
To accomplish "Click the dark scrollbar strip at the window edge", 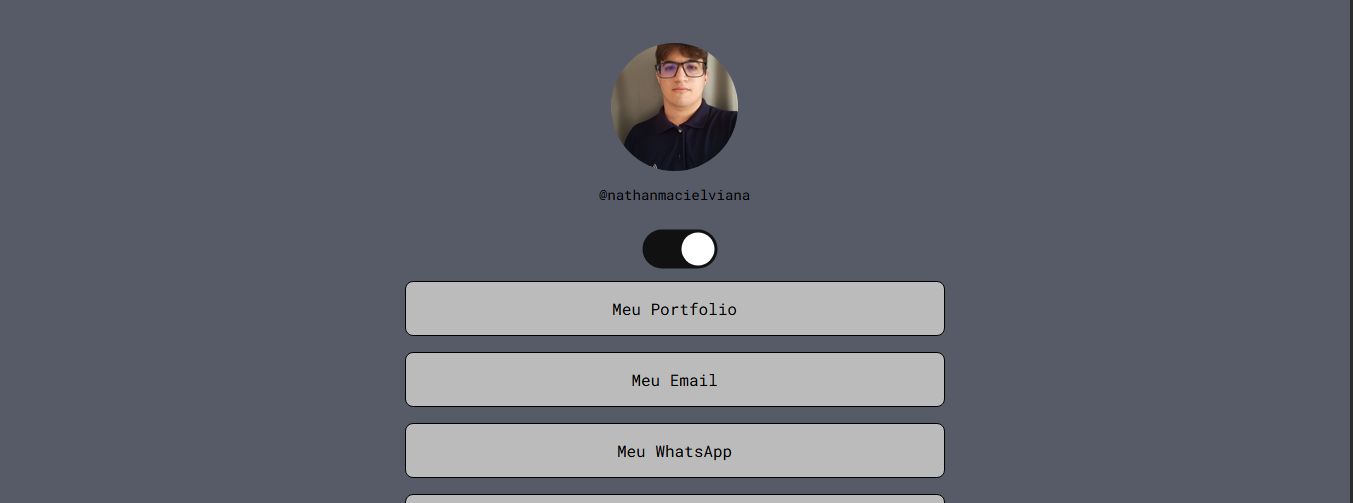I will click(x=1351, y=250).
